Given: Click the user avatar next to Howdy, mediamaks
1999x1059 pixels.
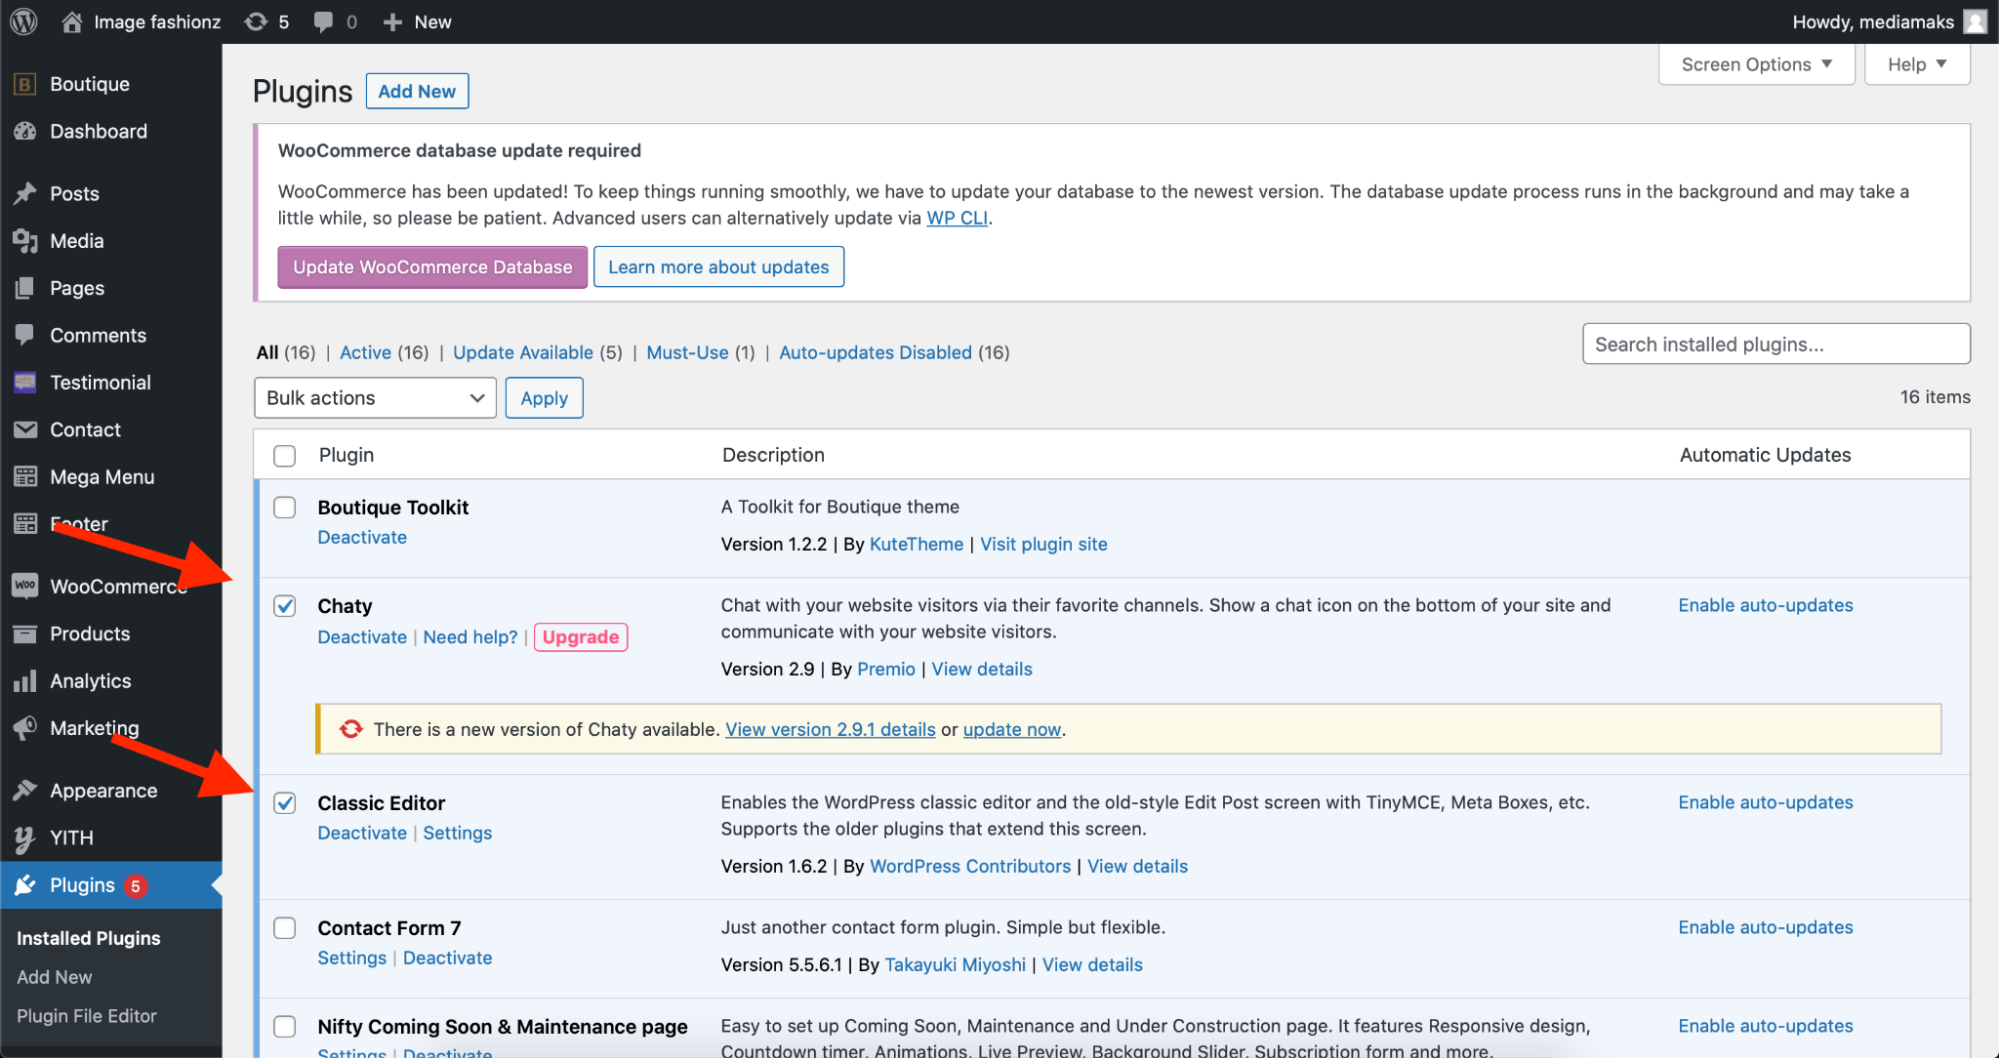Looking at the screenshot, I should tap(1974, 21).
